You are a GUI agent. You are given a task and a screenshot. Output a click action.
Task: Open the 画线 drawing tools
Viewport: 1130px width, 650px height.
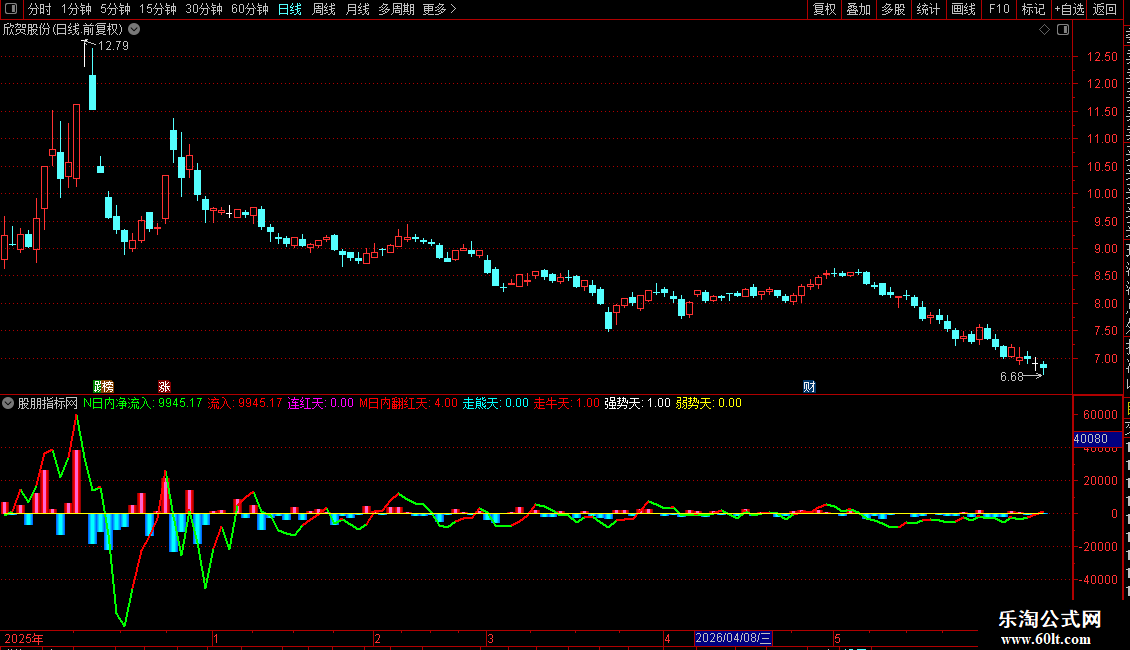[x=963, y=9]
